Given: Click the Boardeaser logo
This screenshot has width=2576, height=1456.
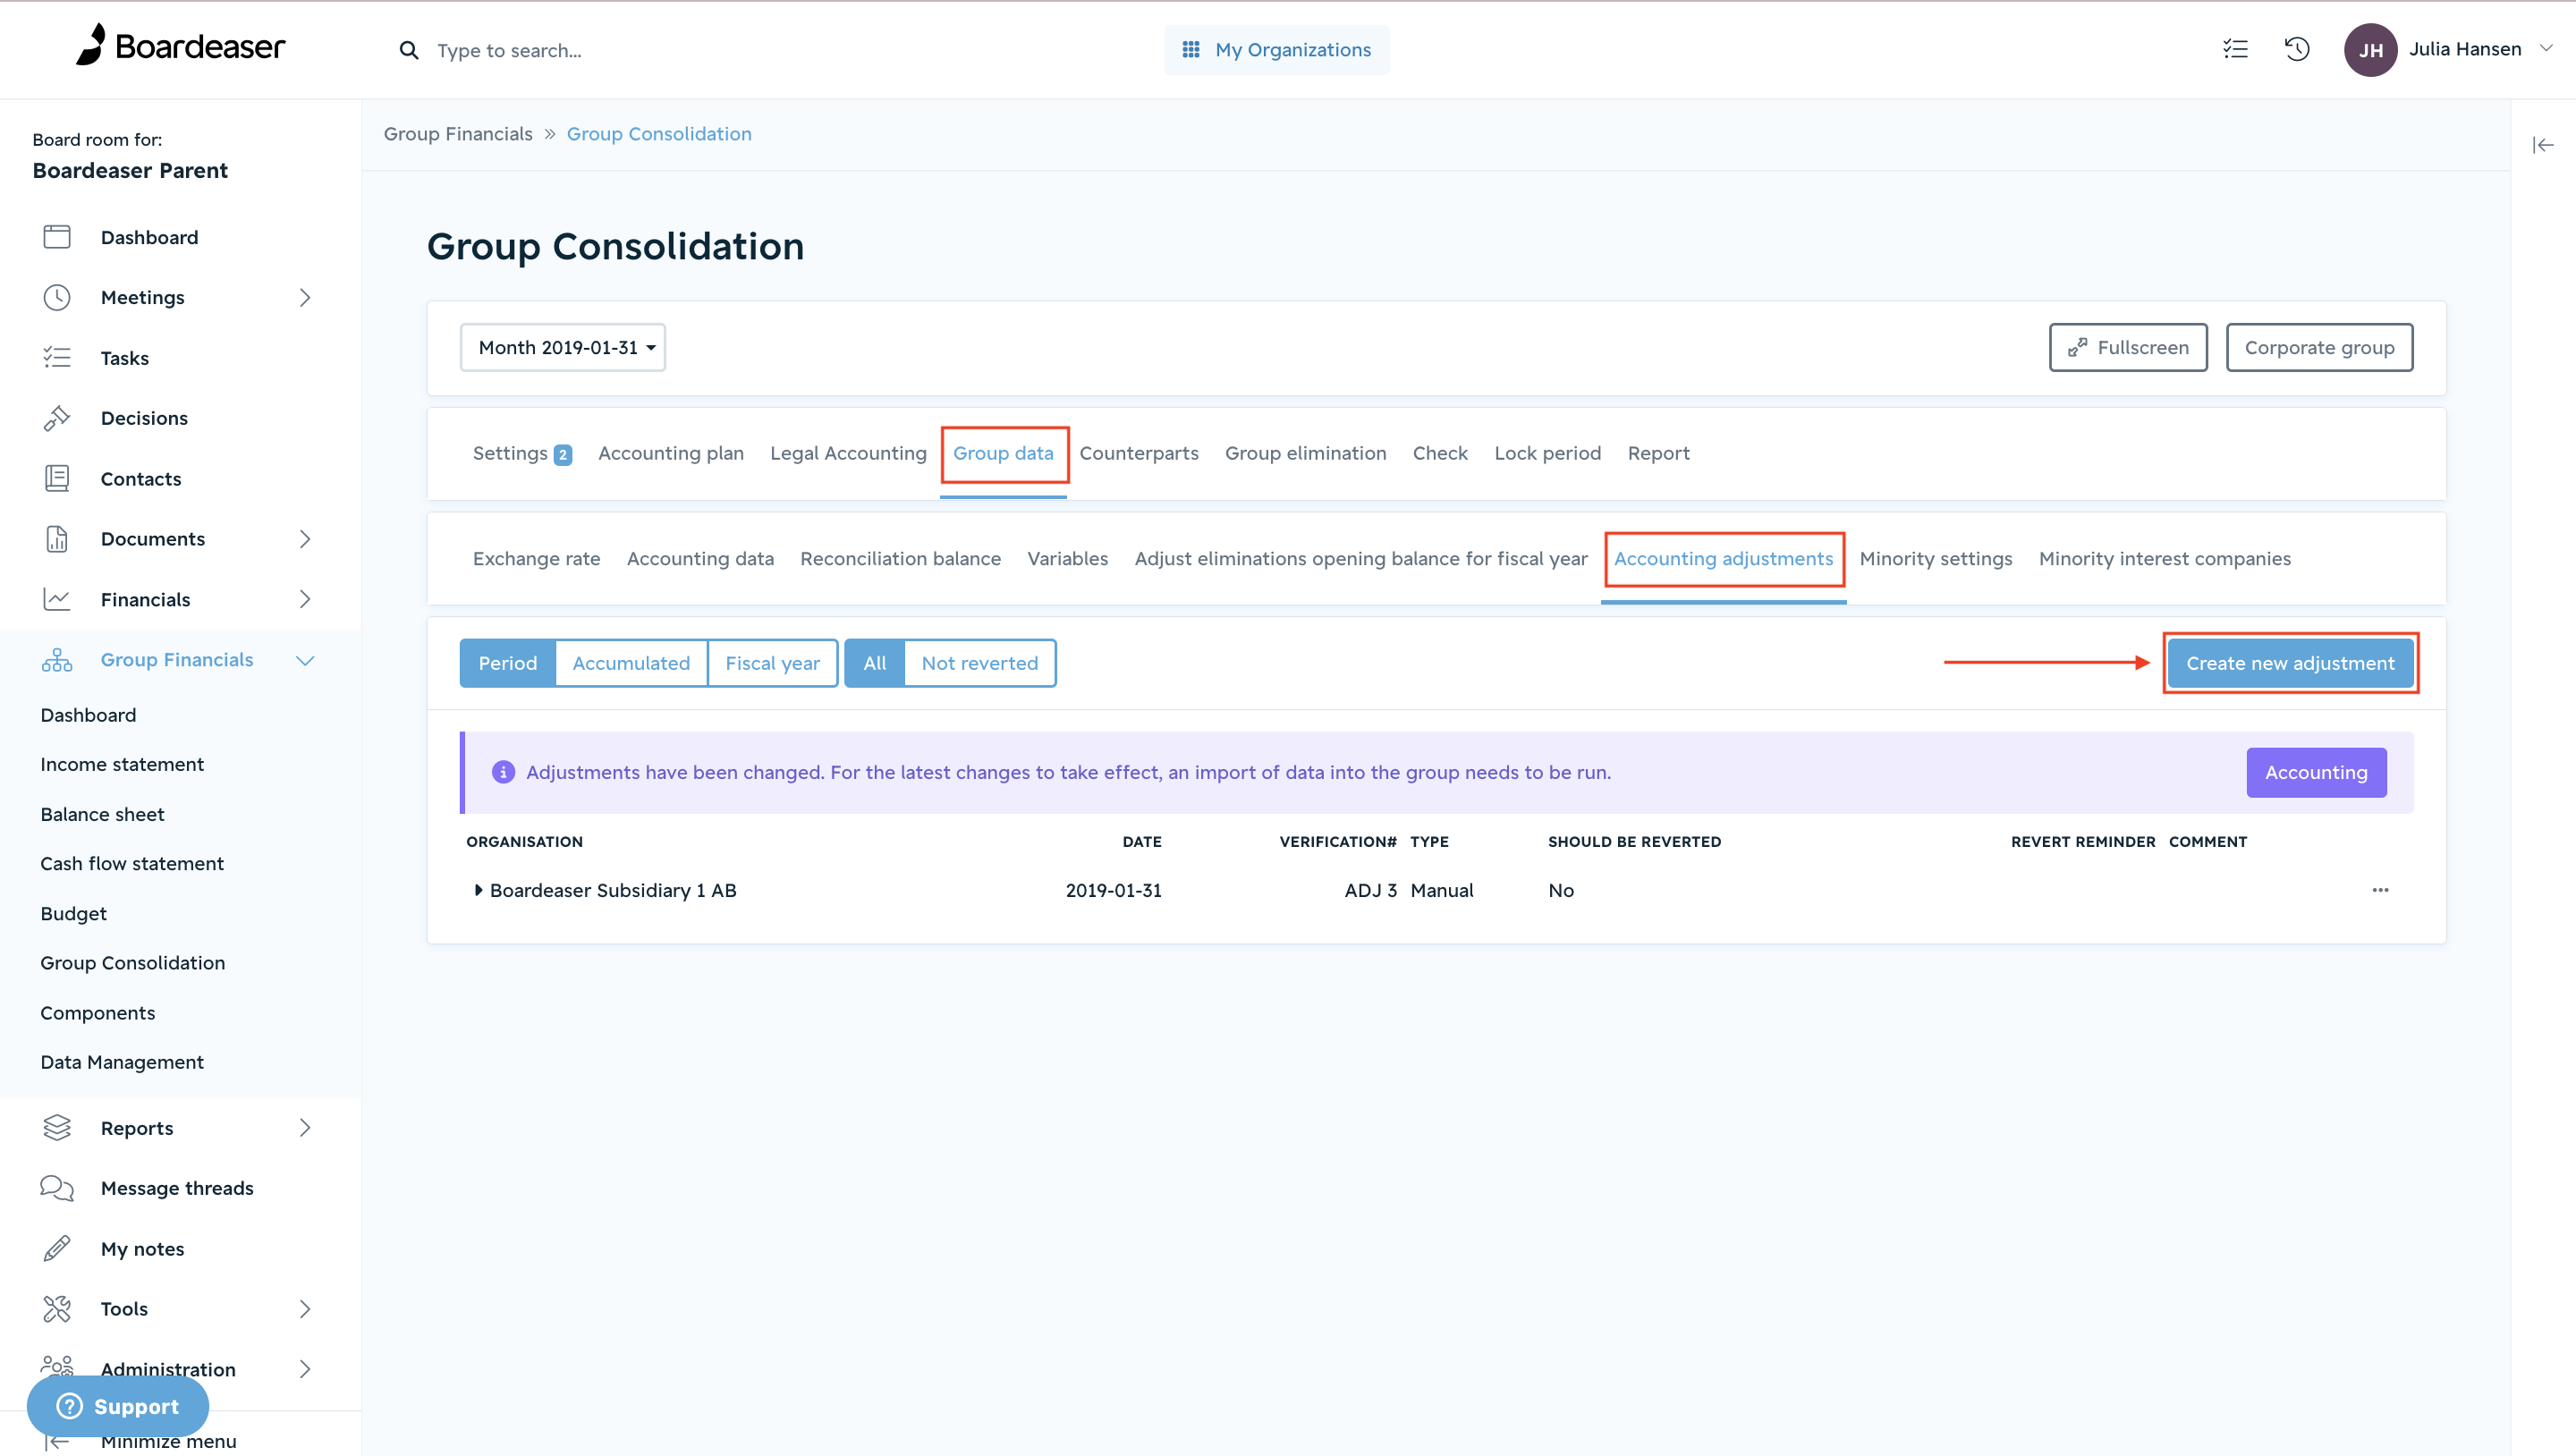Looking at the screenshot, I should [x=181, y=45].
